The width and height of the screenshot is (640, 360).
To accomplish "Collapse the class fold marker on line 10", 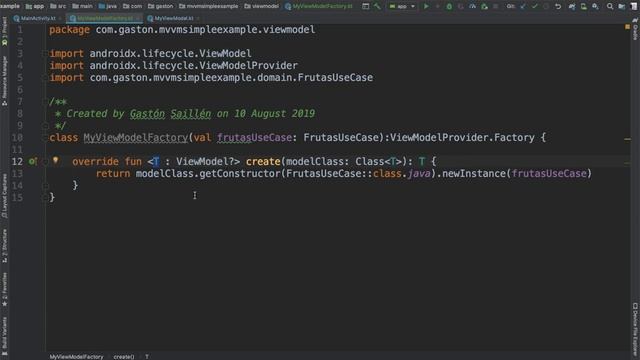I will [x=44, y=138].
